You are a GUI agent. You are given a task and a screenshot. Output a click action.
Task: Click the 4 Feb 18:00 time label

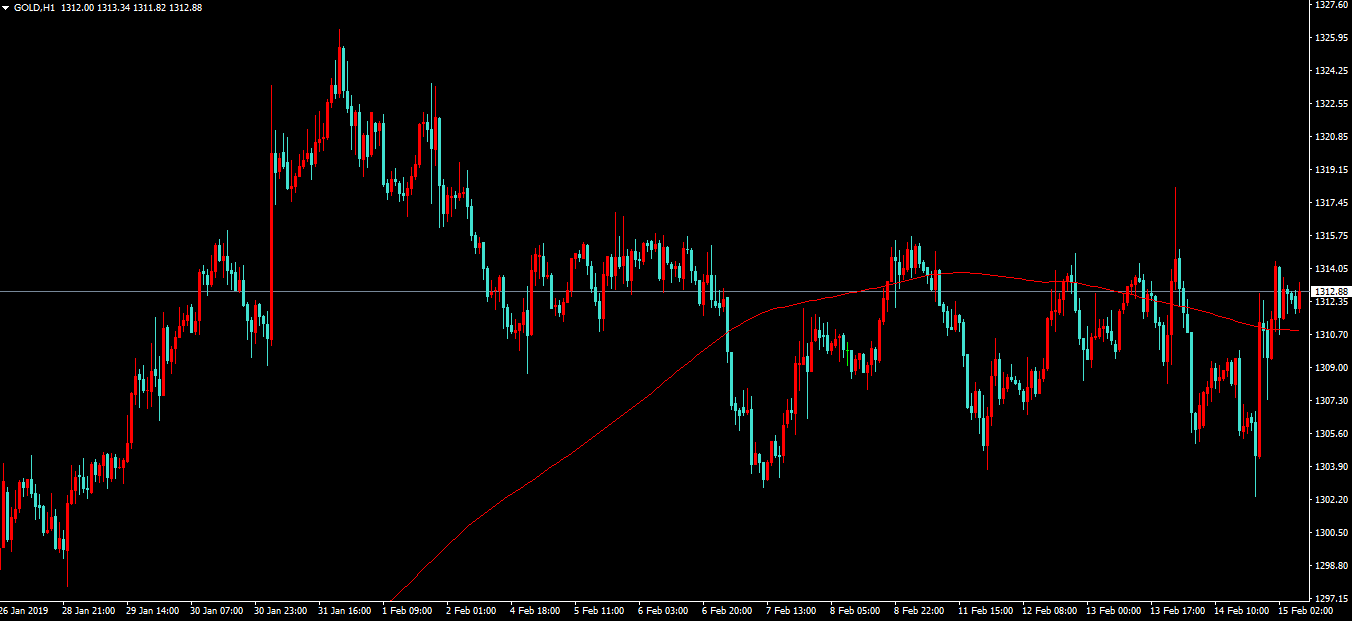tap(535, 610)
